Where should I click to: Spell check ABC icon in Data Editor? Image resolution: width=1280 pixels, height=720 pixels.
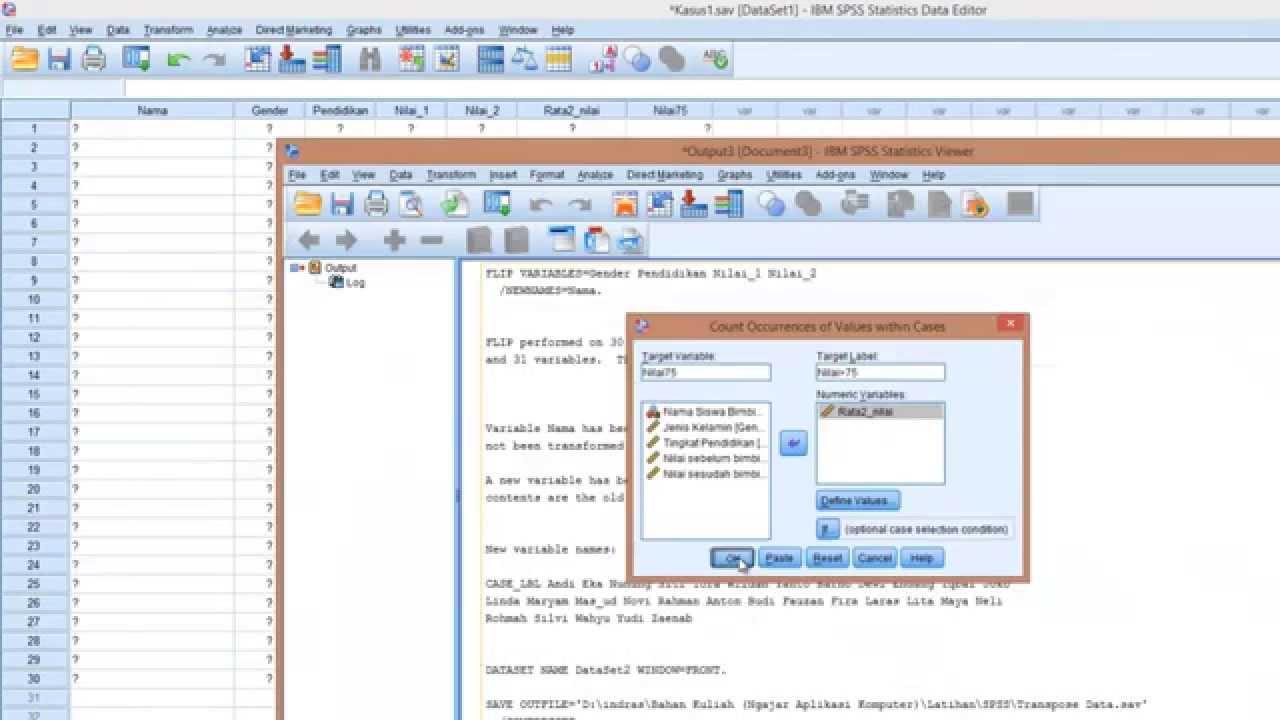pyautogui.click(x=715, y=60)
